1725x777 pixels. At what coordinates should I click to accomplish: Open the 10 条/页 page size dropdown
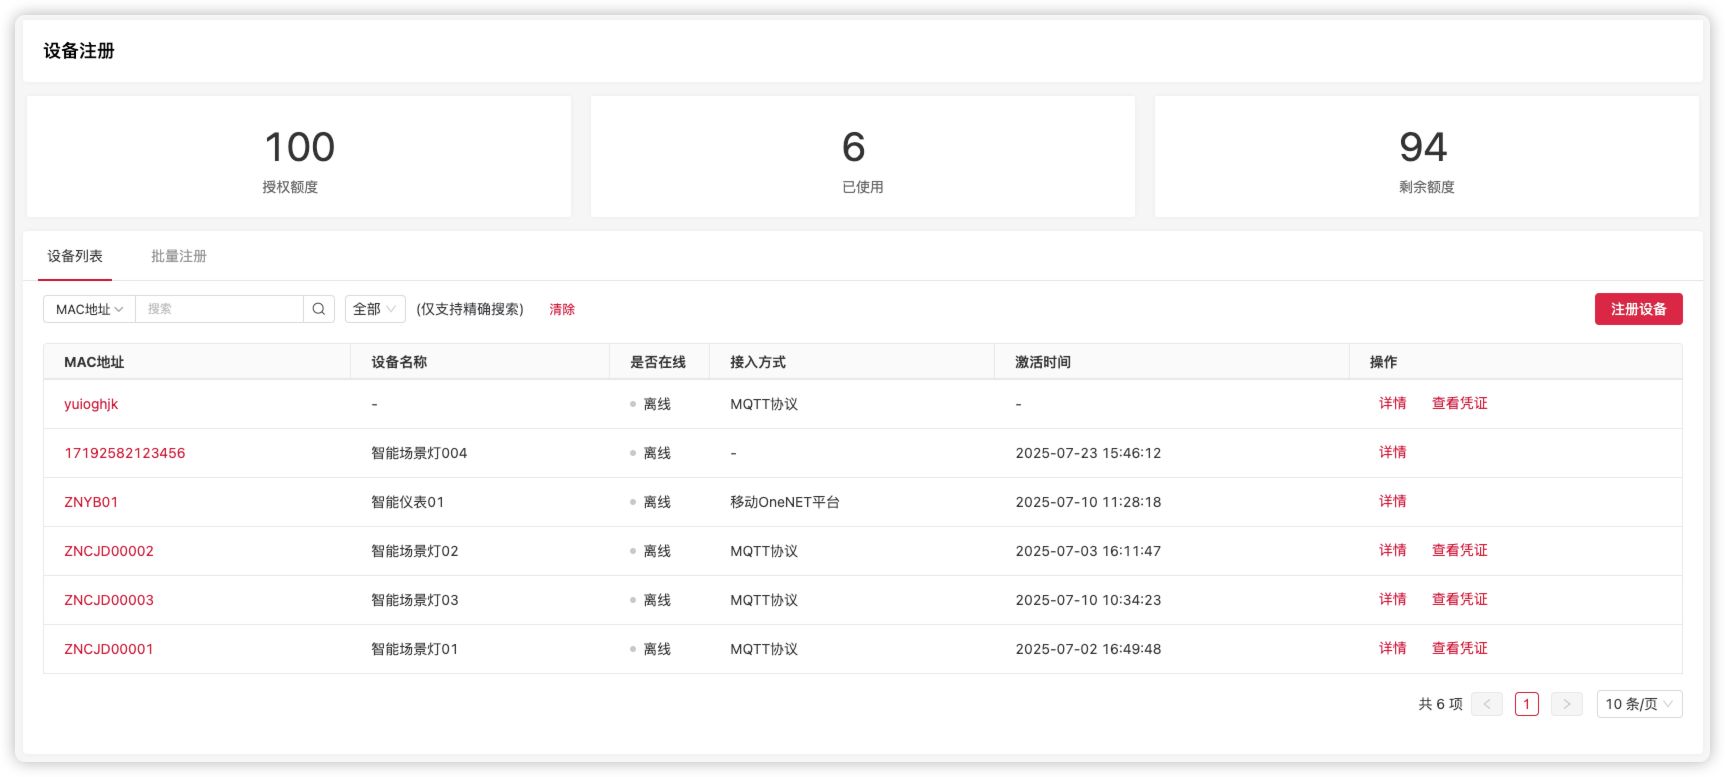(1638, 704)
